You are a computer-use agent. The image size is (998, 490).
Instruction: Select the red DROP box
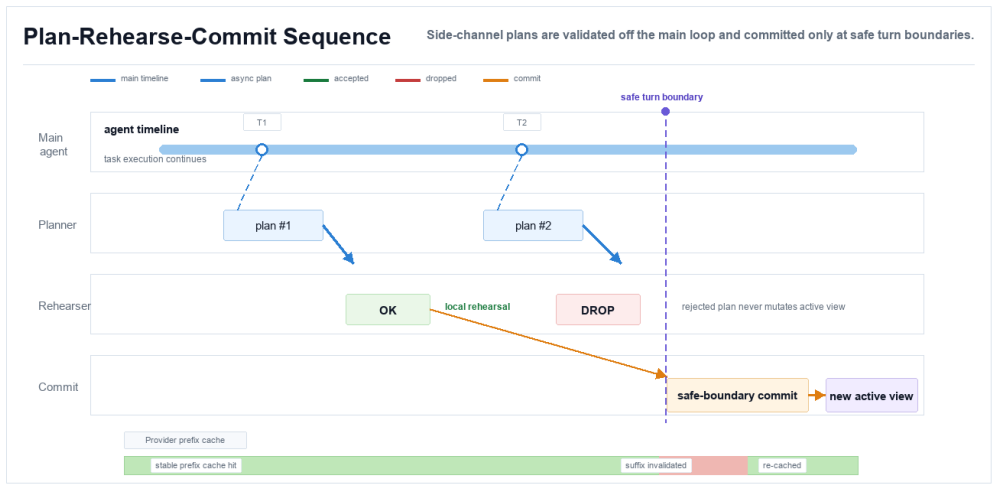tap(598, 309)
